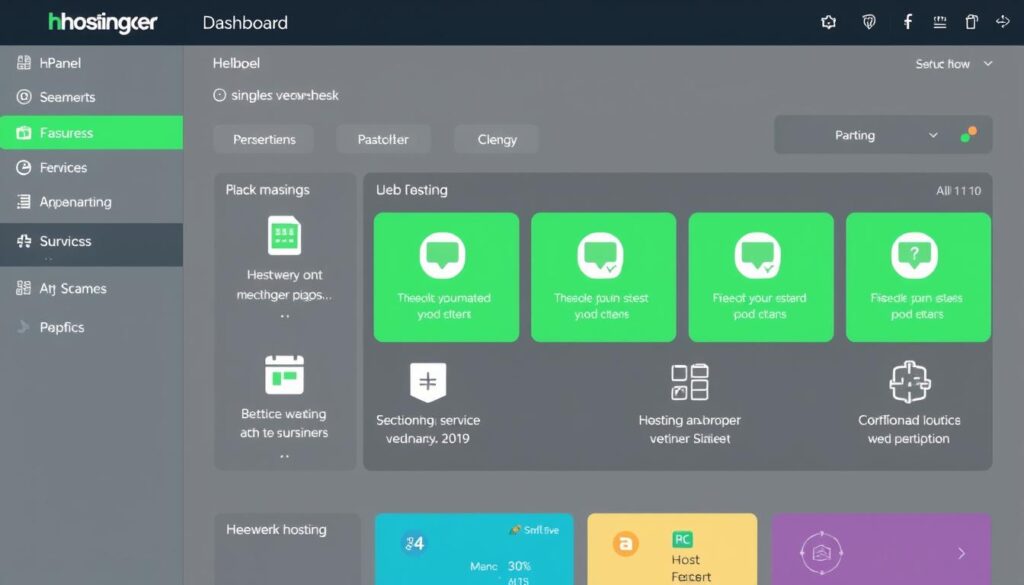Open Fervices in the sidebar

[x=64, y=168]
